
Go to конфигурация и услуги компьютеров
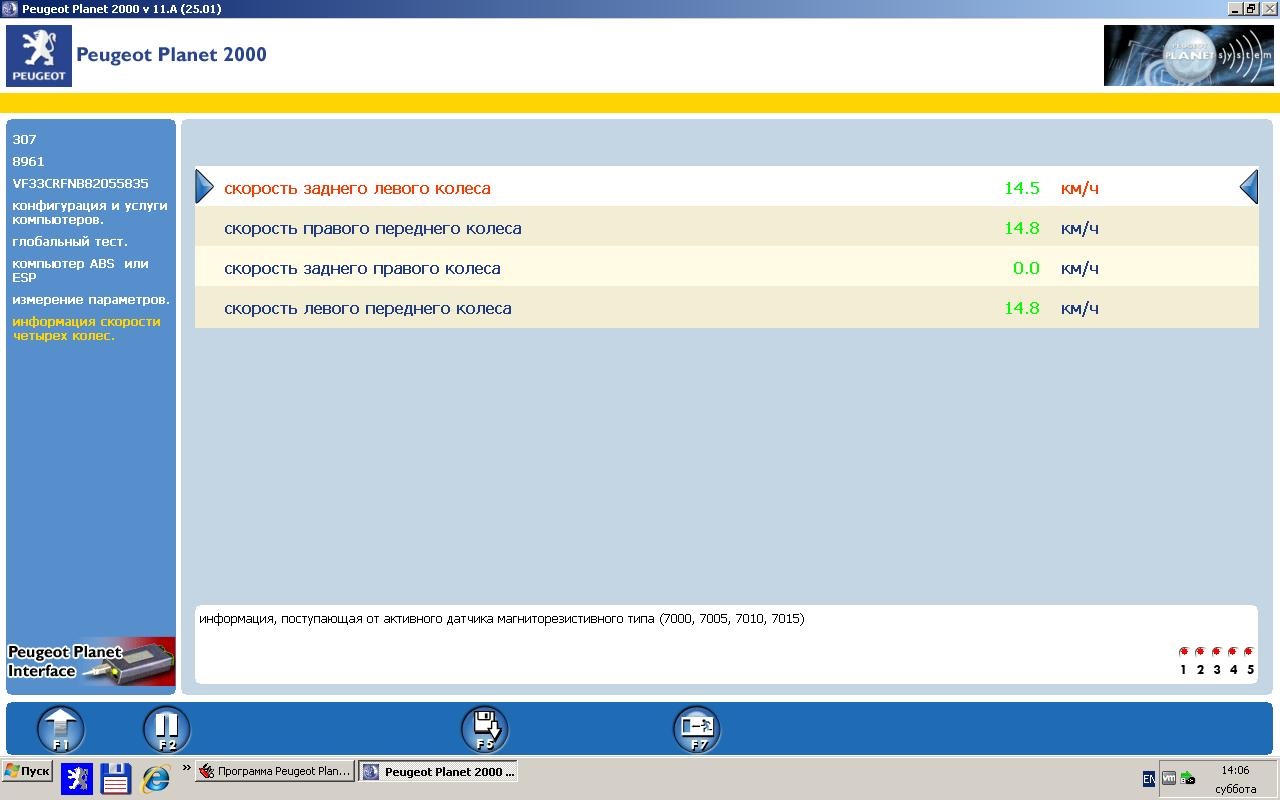[90, 212]
